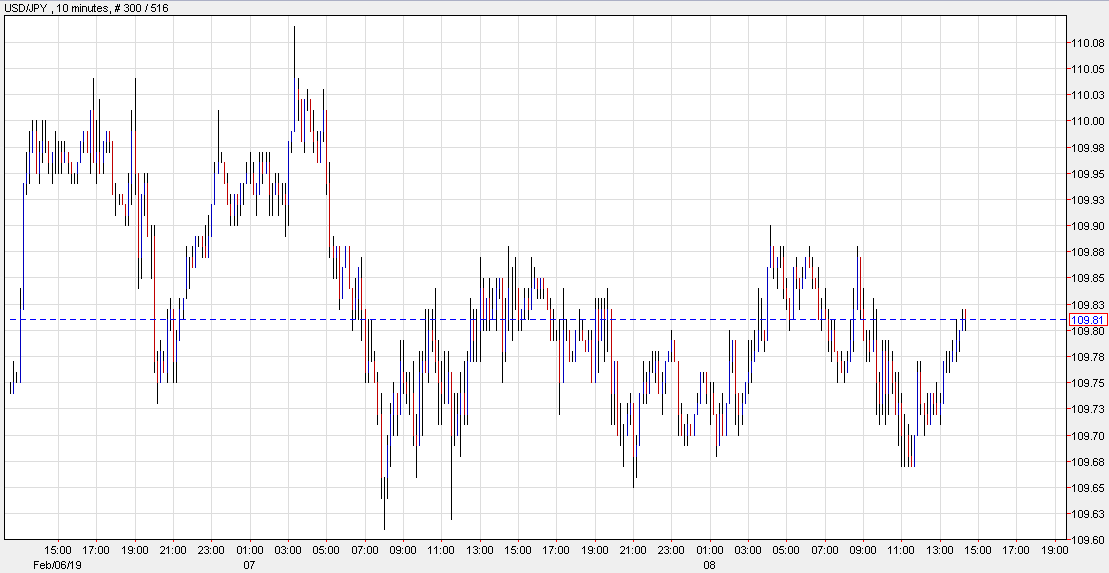Click the 03:00 time label on day 07
Viewport: 1109px width, 573px height.
[288, 550]
